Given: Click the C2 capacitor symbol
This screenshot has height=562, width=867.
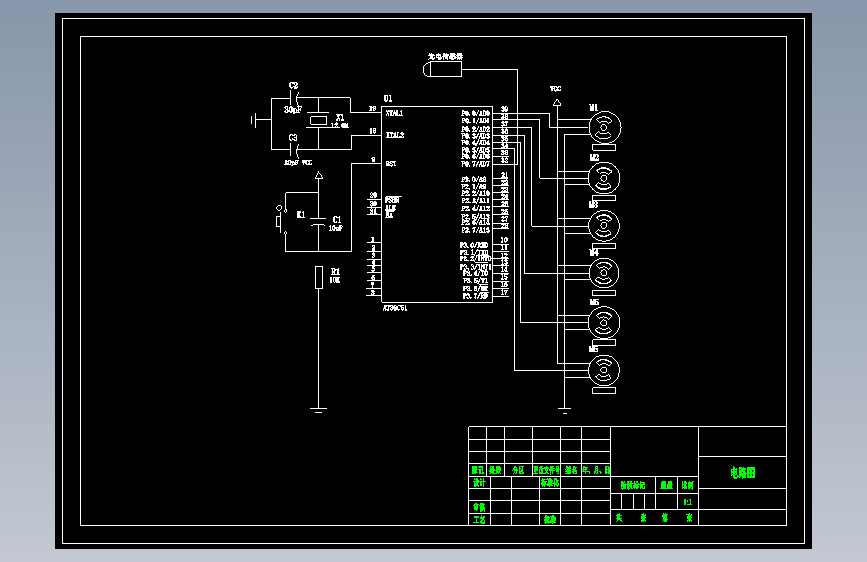Looking at the screenshot, I should 294,98.
